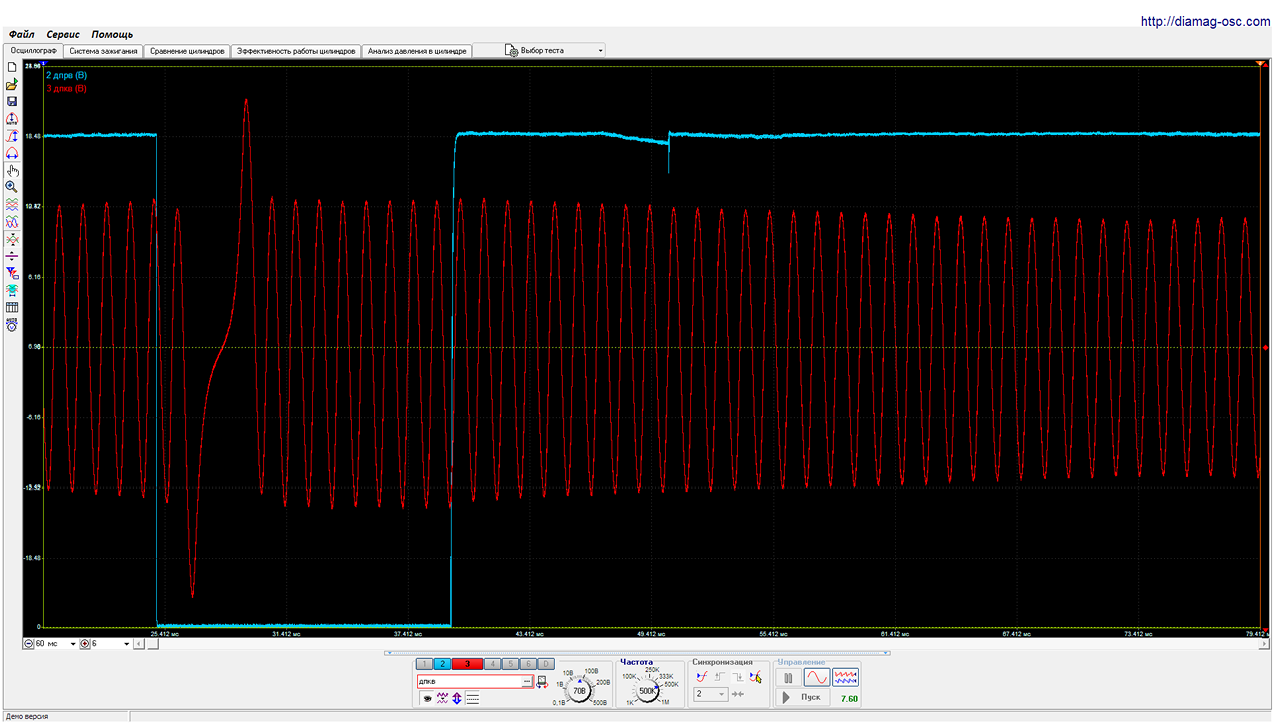Click the sync cursor pointer icon
The height and width of the screenshot is (725, 1280).
click(x=756, y=677)
